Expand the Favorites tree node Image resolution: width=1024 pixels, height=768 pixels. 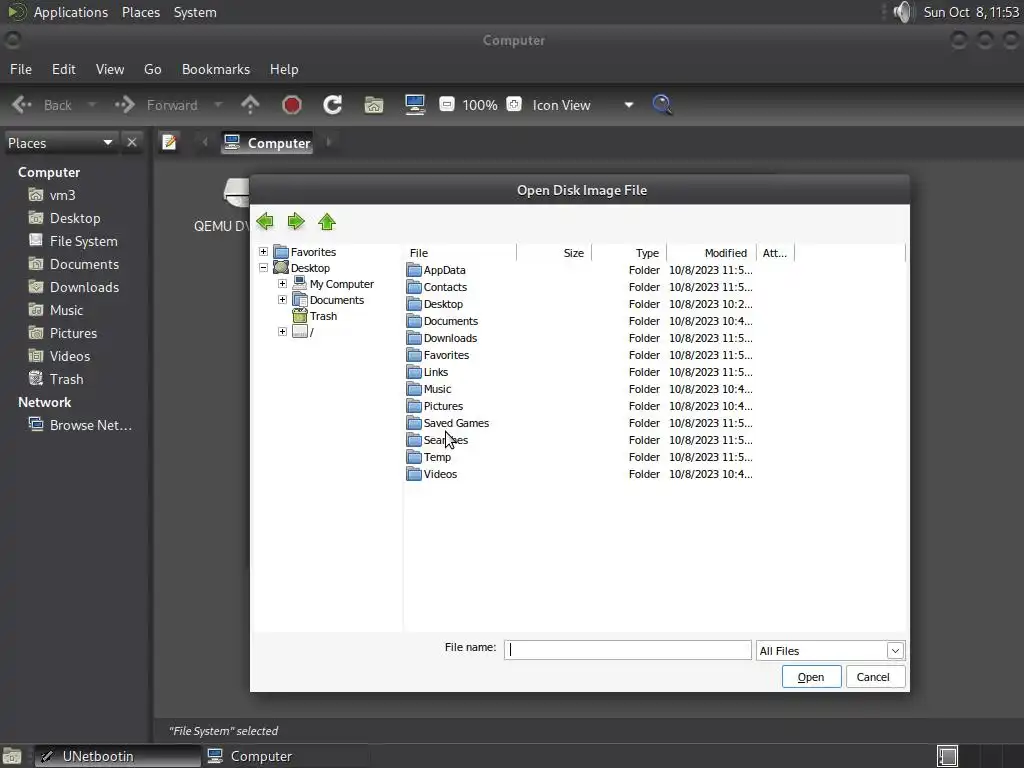[x=263, y=251]
